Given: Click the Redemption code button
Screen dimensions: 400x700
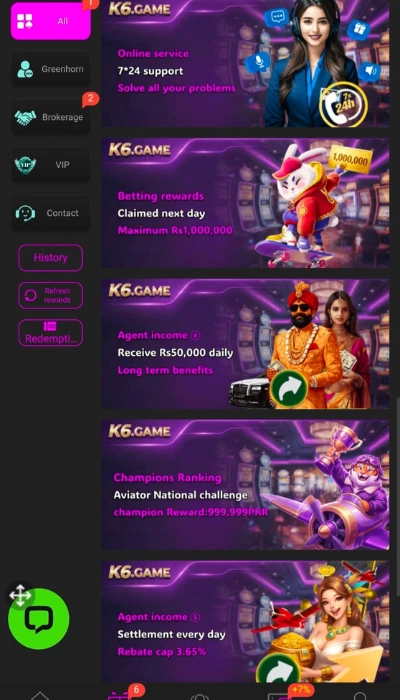Looking at the screenshot, I should coord(50,333).
